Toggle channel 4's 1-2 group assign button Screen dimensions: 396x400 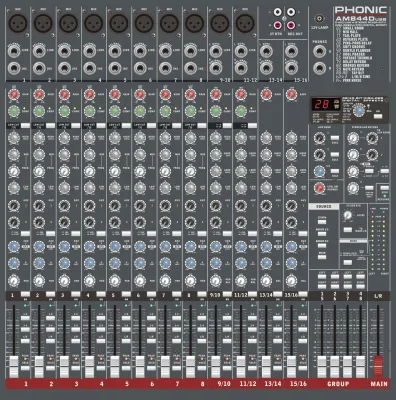pos(101,318)
